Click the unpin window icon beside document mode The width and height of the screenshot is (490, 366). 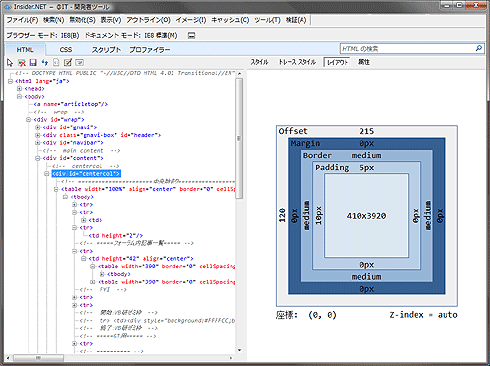point(191,35)
